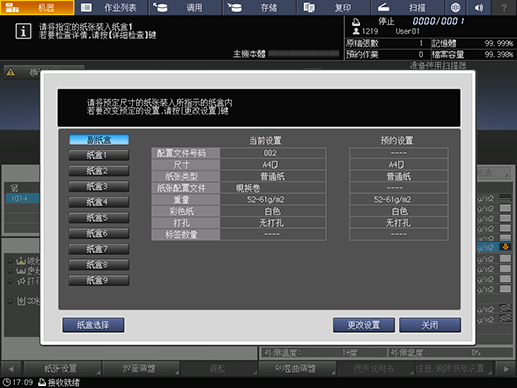Click the yellow warning triangle icon
517x388 pixels.
(x=11, y=72)
